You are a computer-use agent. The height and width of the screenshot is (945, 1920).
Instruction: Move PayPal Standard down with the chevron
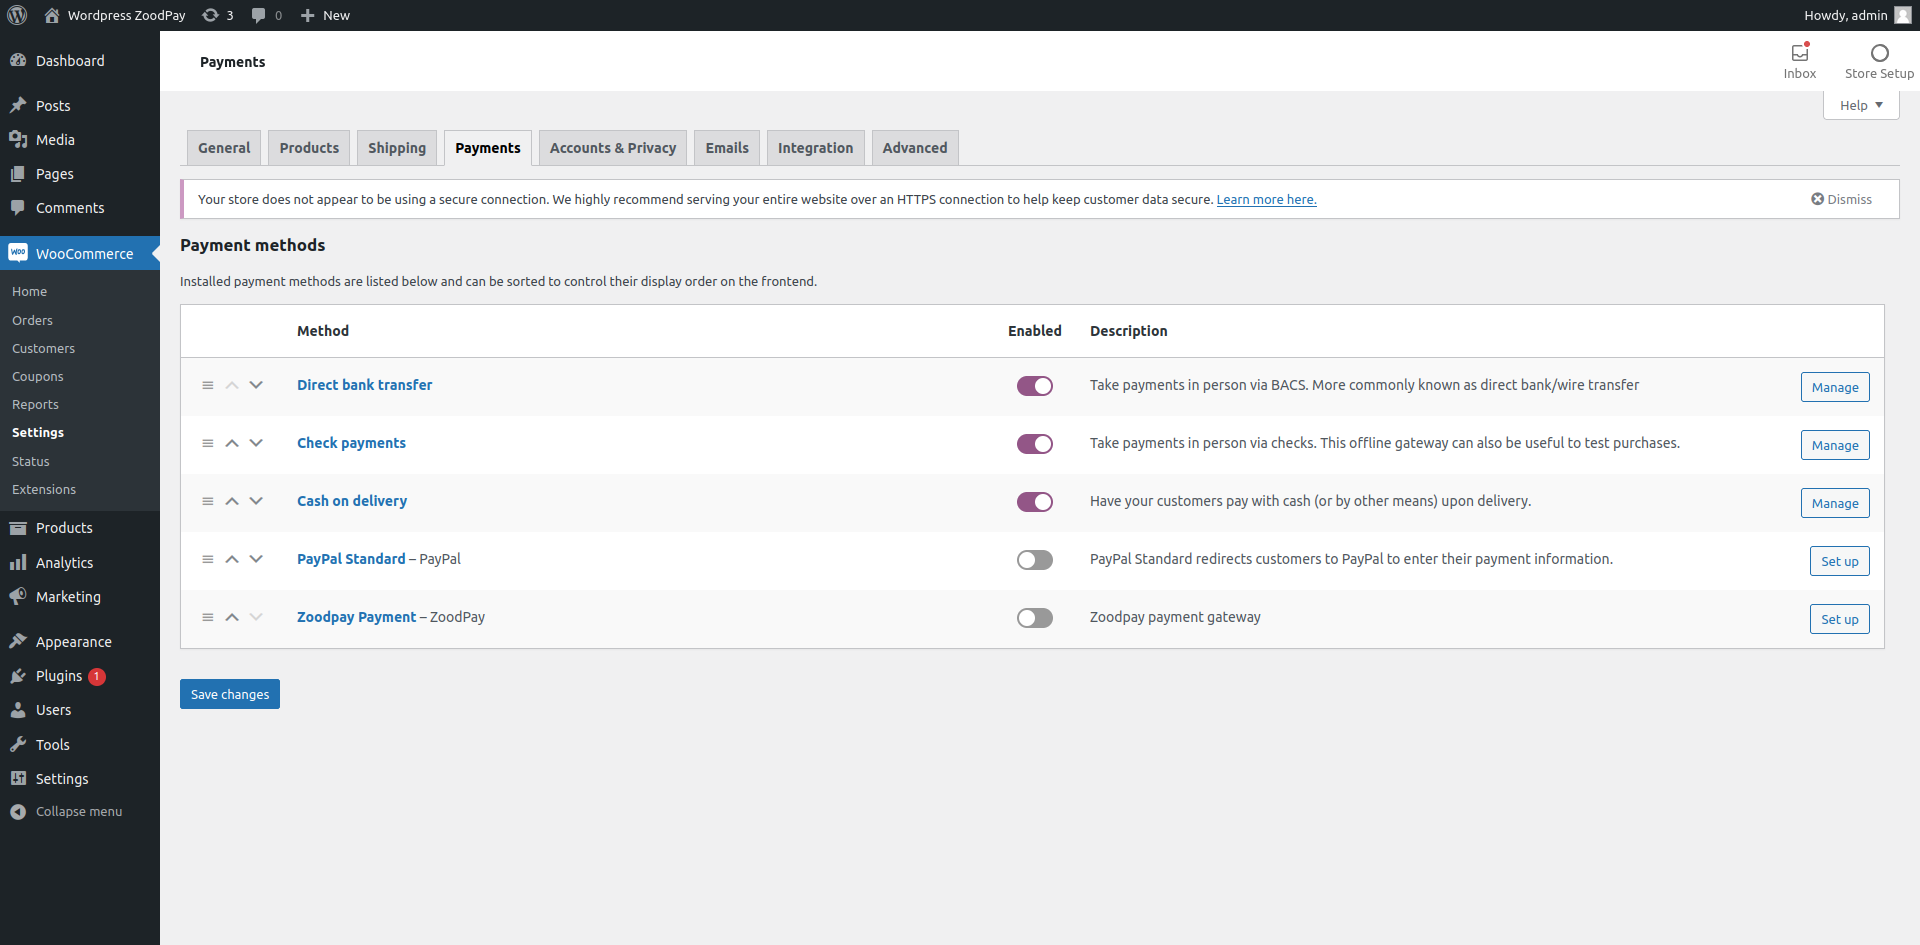[256, 559]
